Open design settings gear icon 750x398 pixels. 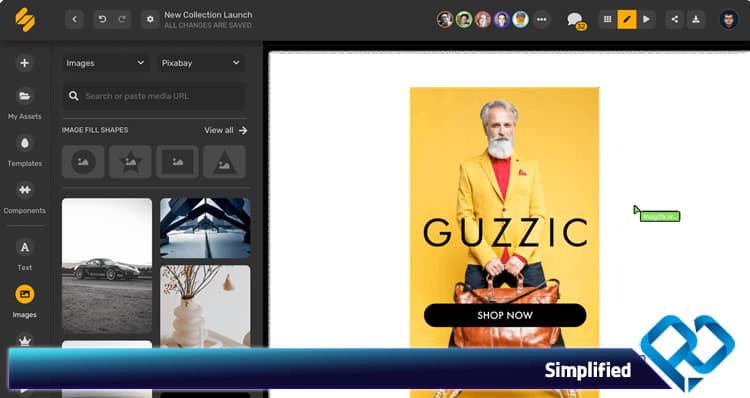[150, 19]
